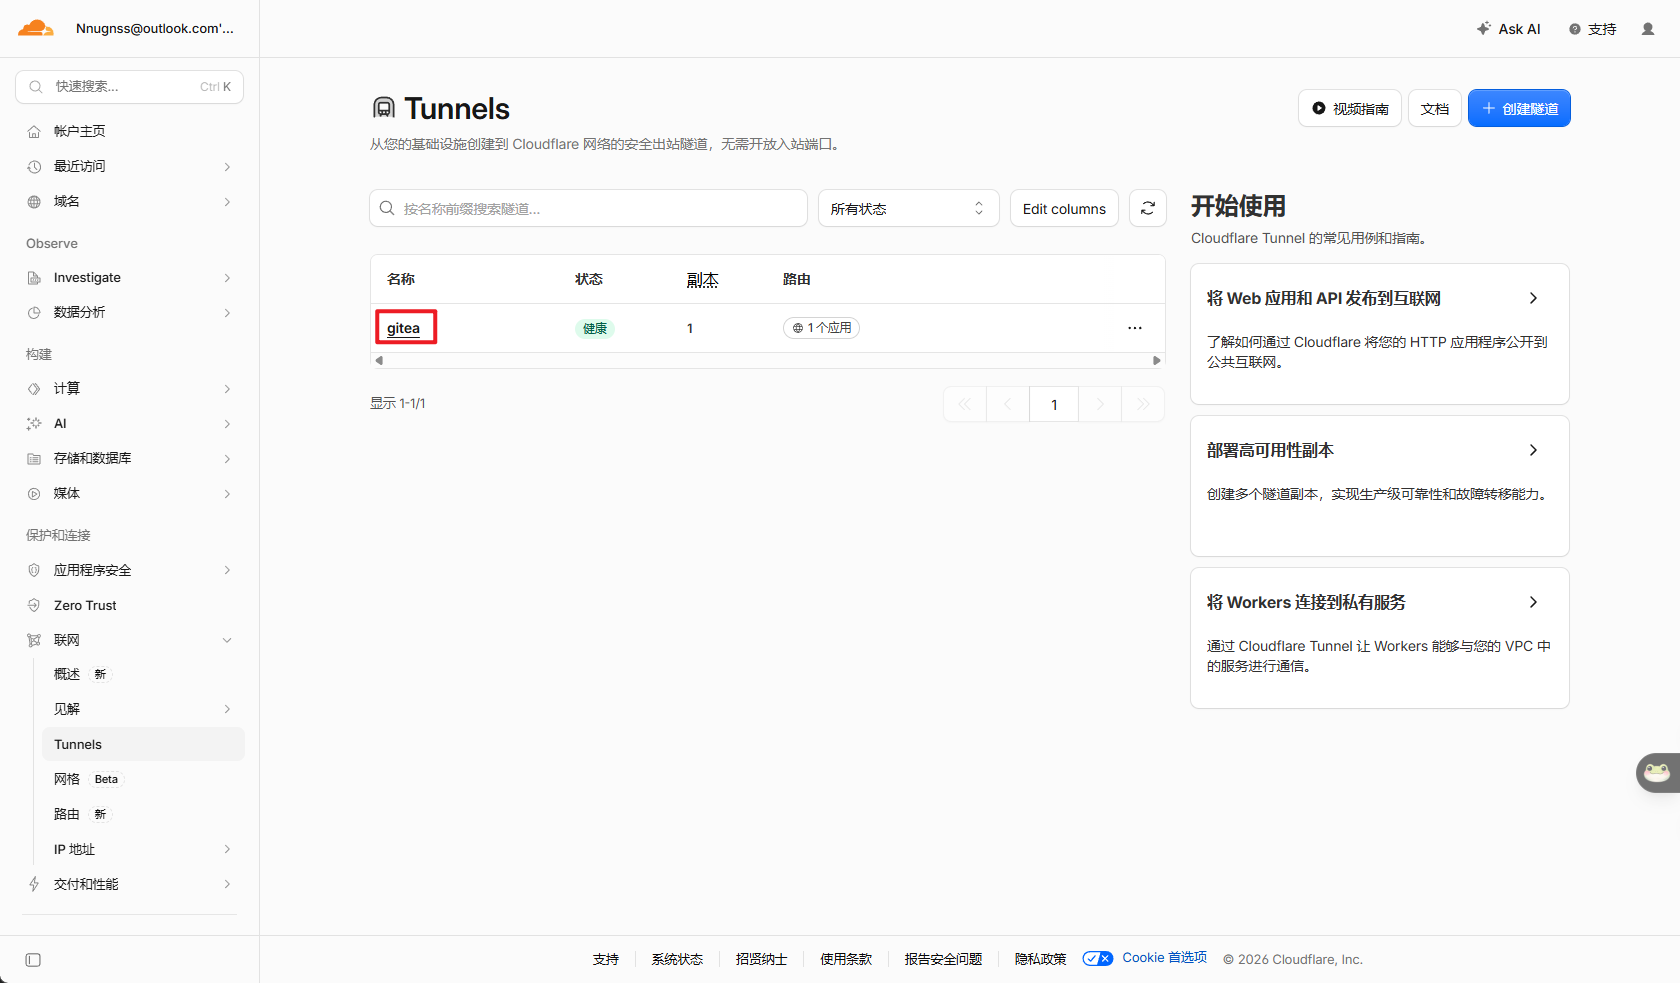The width and height of the screenshot is (1680, 983).
Task: Click pagination page 1 button
Action: (x=1054, y=404)
